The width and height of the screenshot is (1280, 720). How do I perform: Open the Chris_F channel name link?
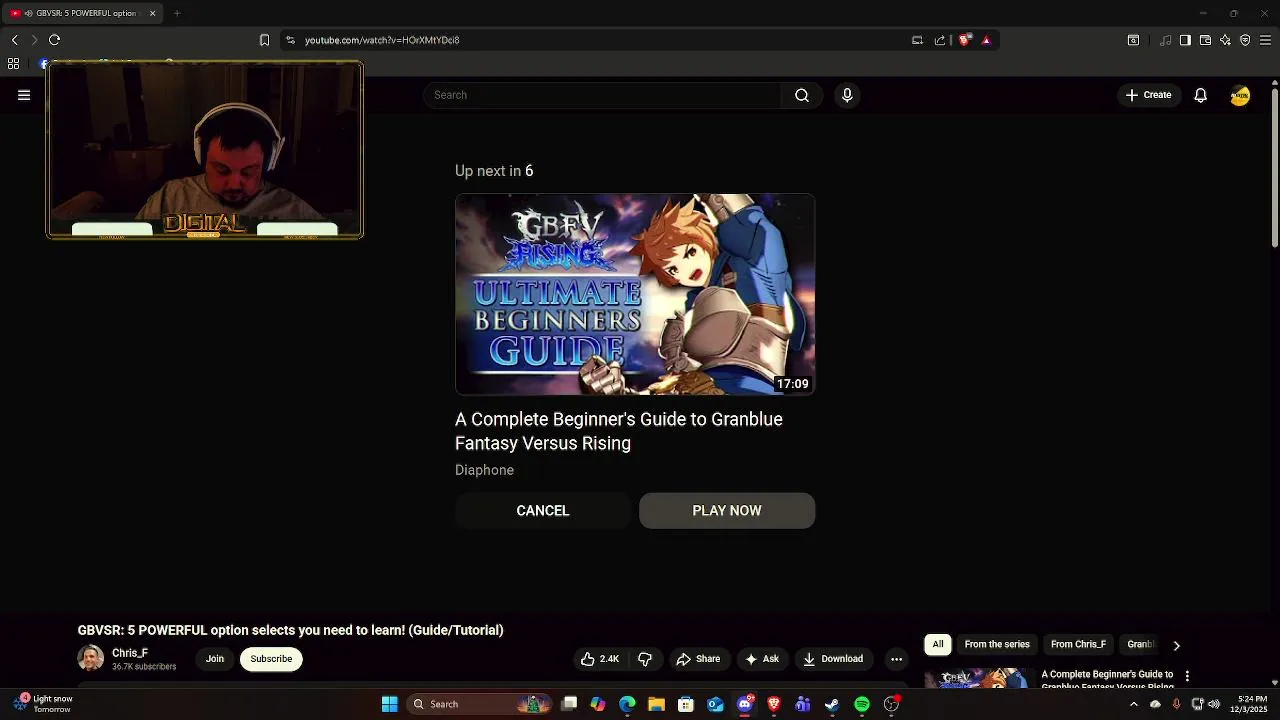pyautogui.click(x=130, y=653)
